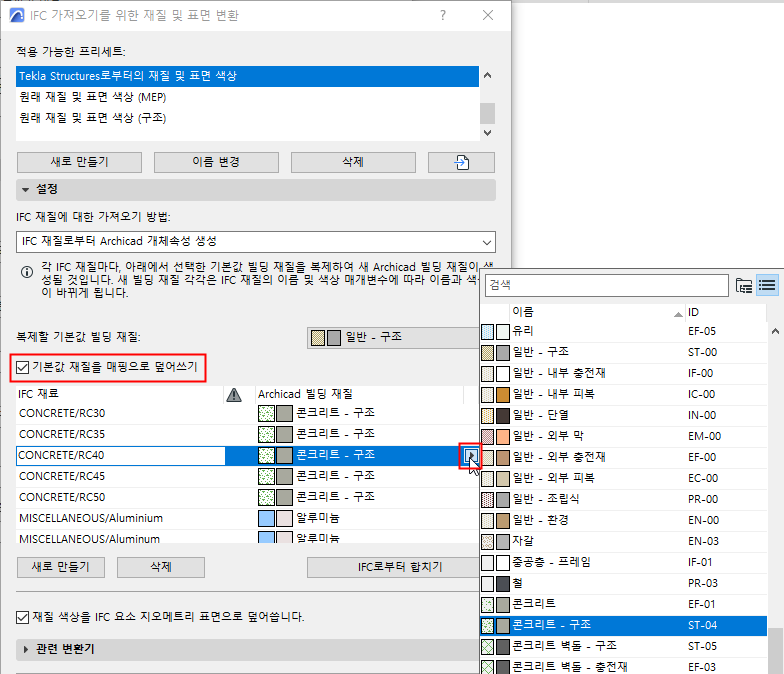Screen dimensions: 784x674
Task: Choose 일반 - 단열 in material list
Action: point(624,416)
